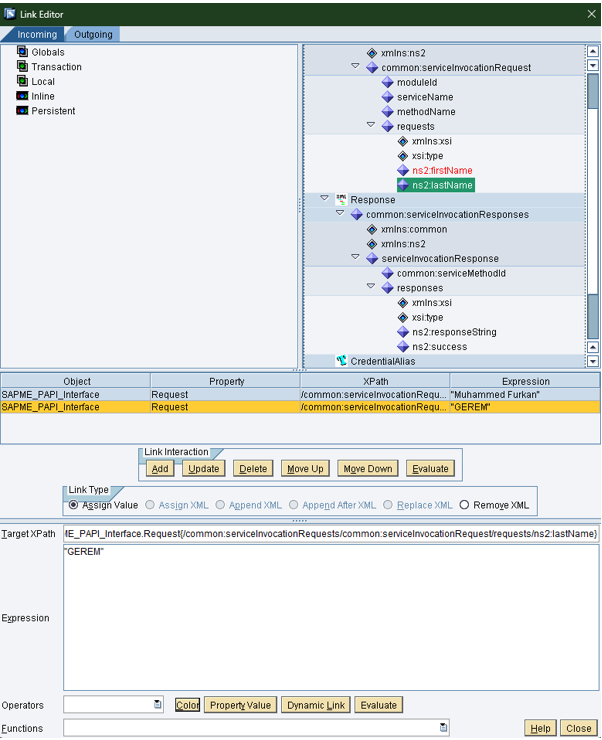The image size is (602, 740).
Task: Select the Inline variable icon
Action: [x=22, y=96]
